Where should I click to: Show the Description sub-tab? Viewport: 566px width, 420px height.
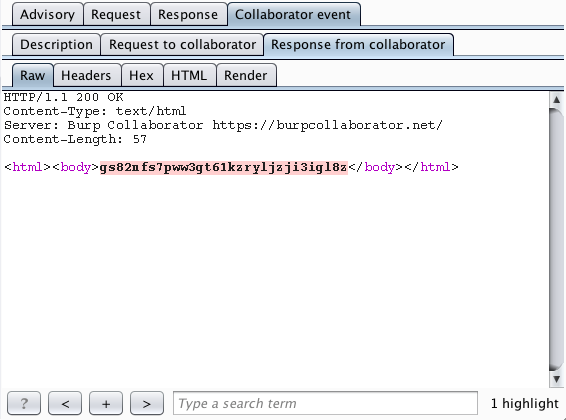point(56,44)
